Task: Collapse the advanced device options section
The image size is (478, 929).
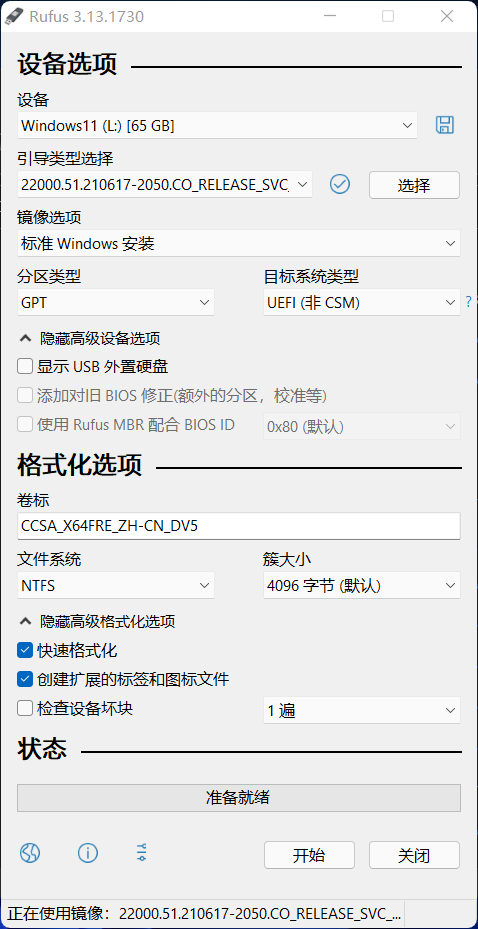Action: coord(90,339)
